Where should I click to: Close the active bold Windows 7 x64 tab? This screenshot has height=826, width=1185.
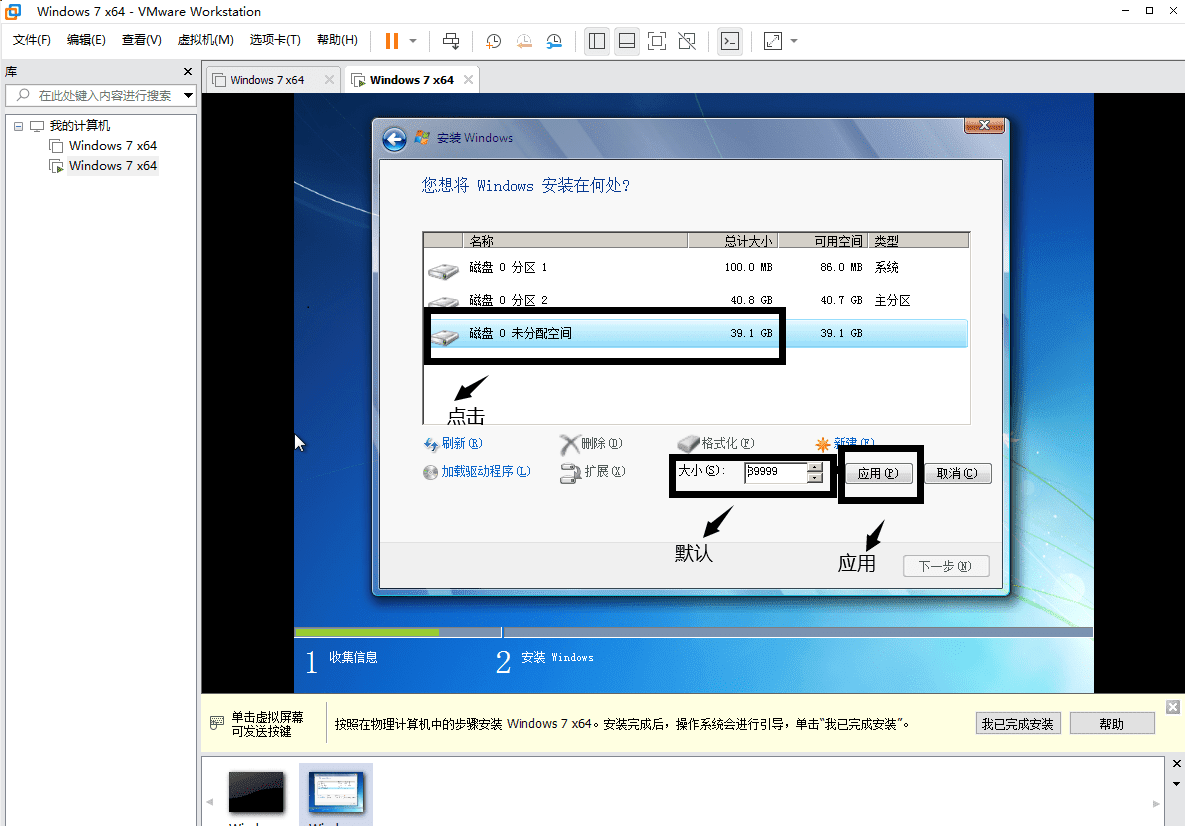point(469,79)
